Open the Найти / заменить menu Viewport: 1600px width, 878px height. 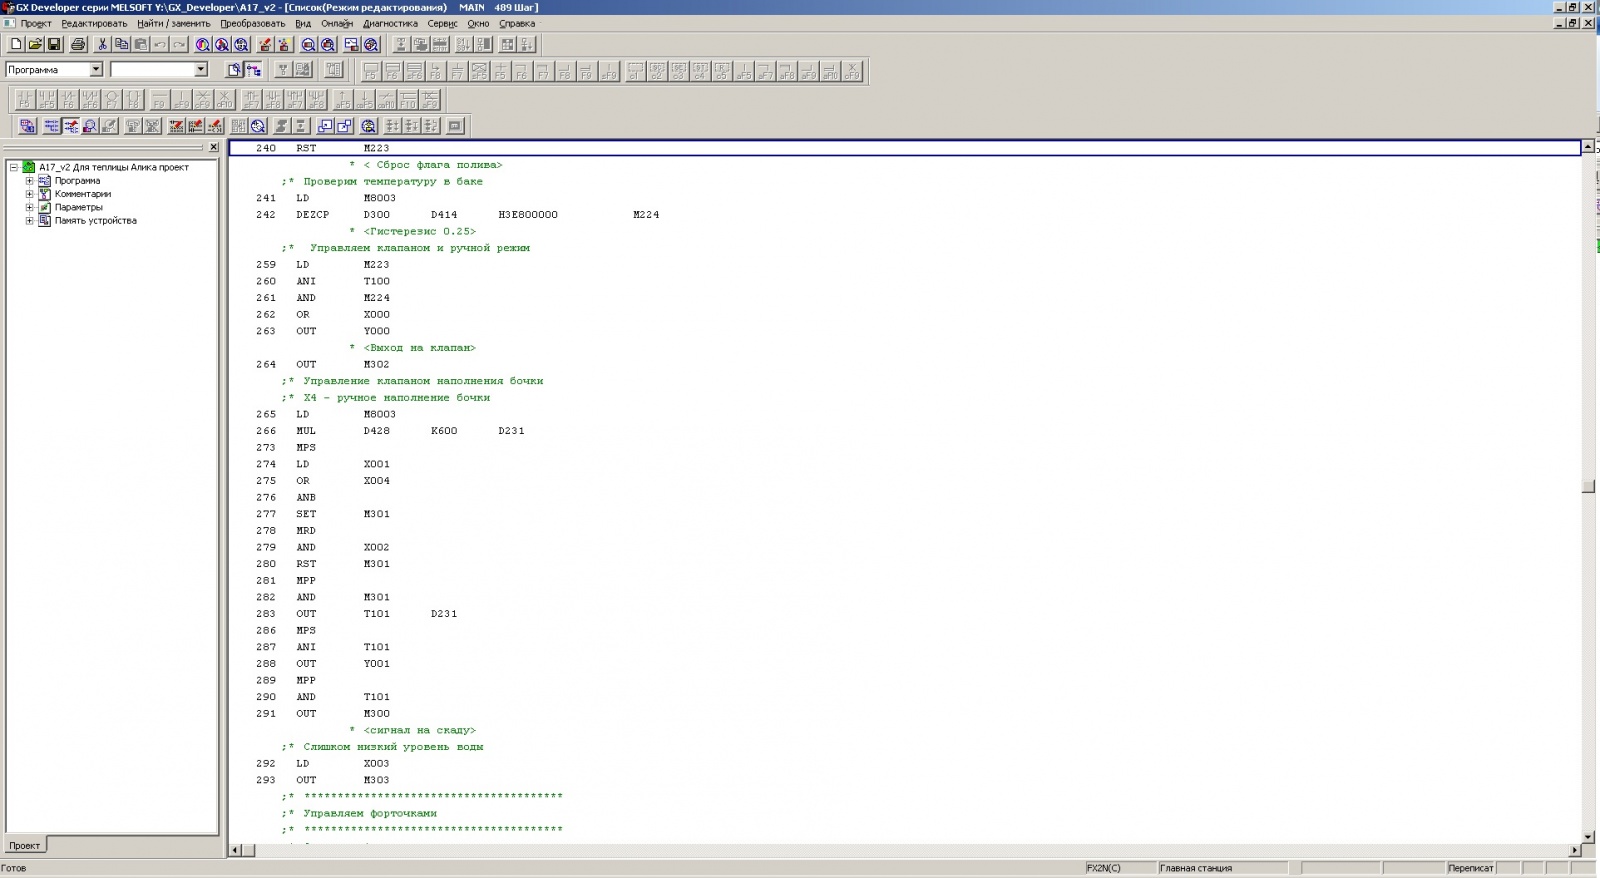[174, 23]
